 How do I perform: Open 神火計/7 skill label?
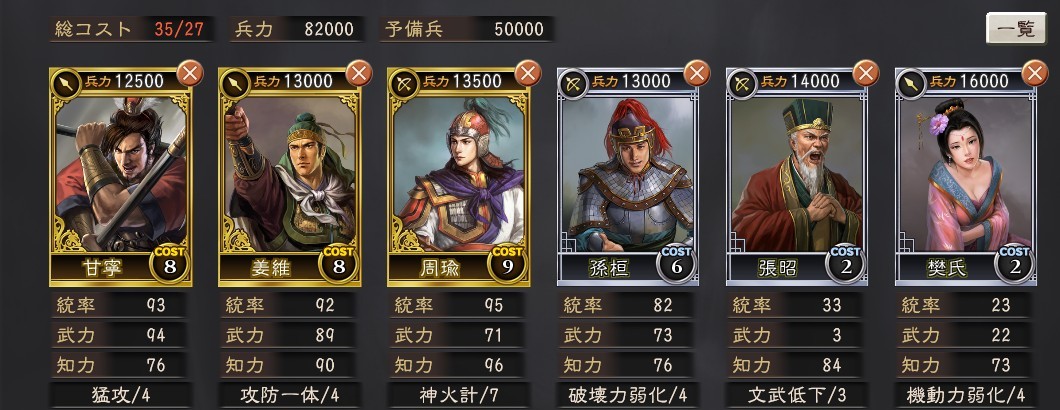tap(458, 395)
